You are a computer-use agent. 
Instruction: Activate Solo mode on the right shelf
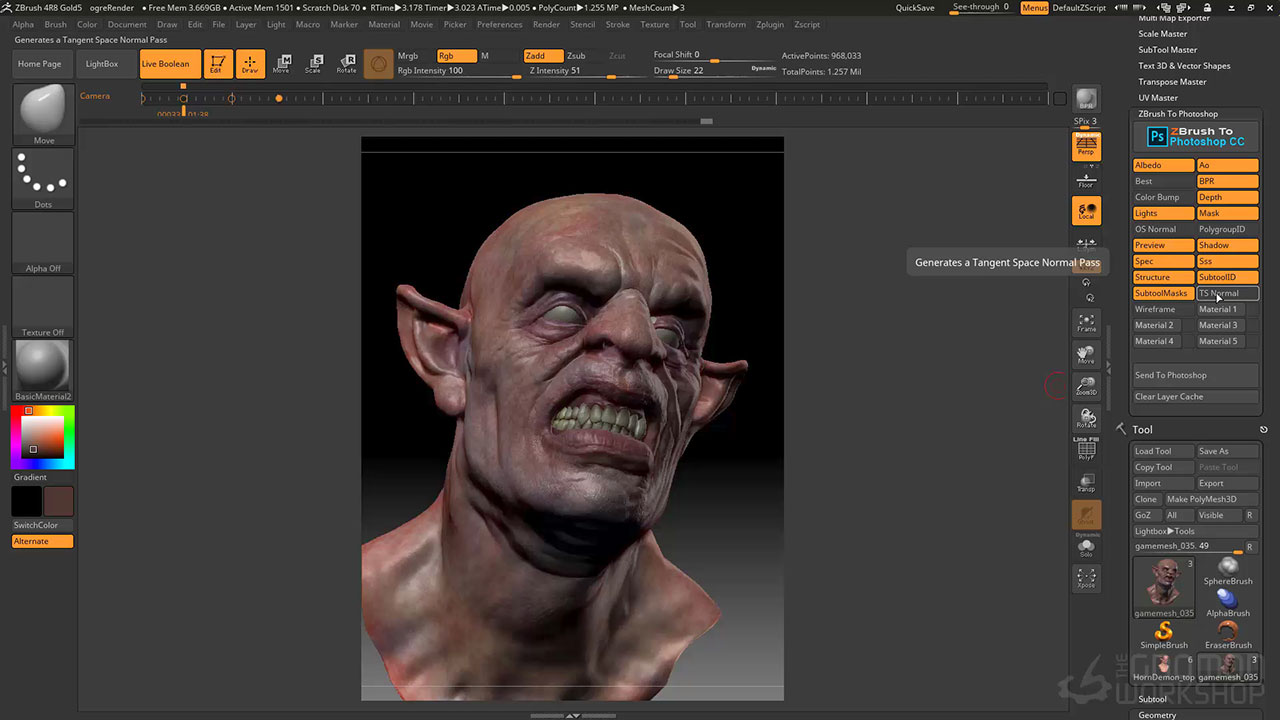tap(1086, 548)
